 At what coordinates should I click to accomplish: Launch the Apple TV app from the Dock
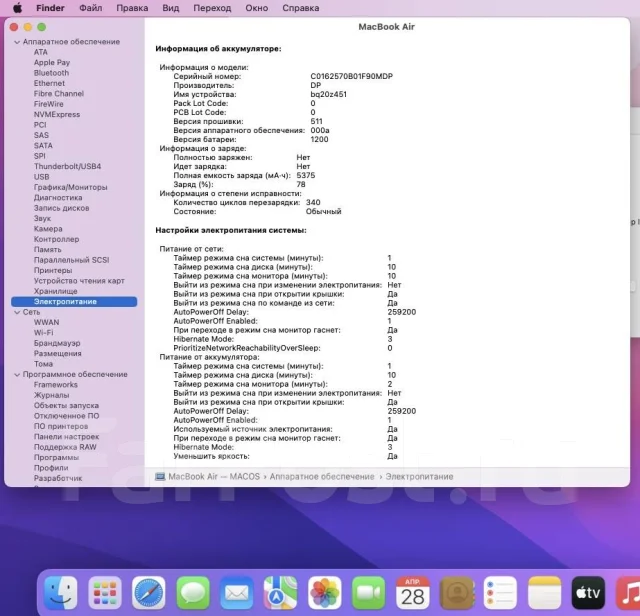588,592
